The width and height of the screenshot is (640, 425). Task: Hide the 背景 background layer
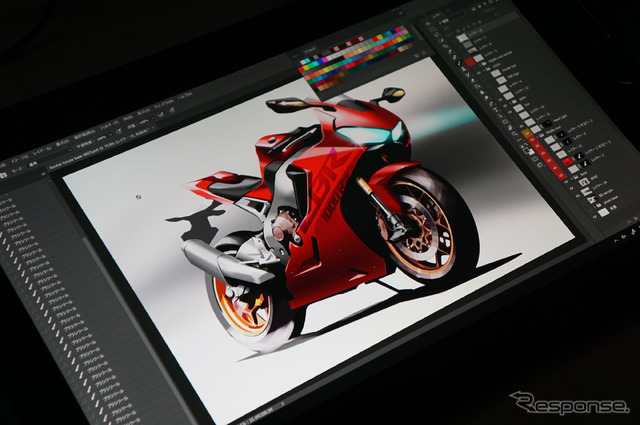click(x=595, y=217)
